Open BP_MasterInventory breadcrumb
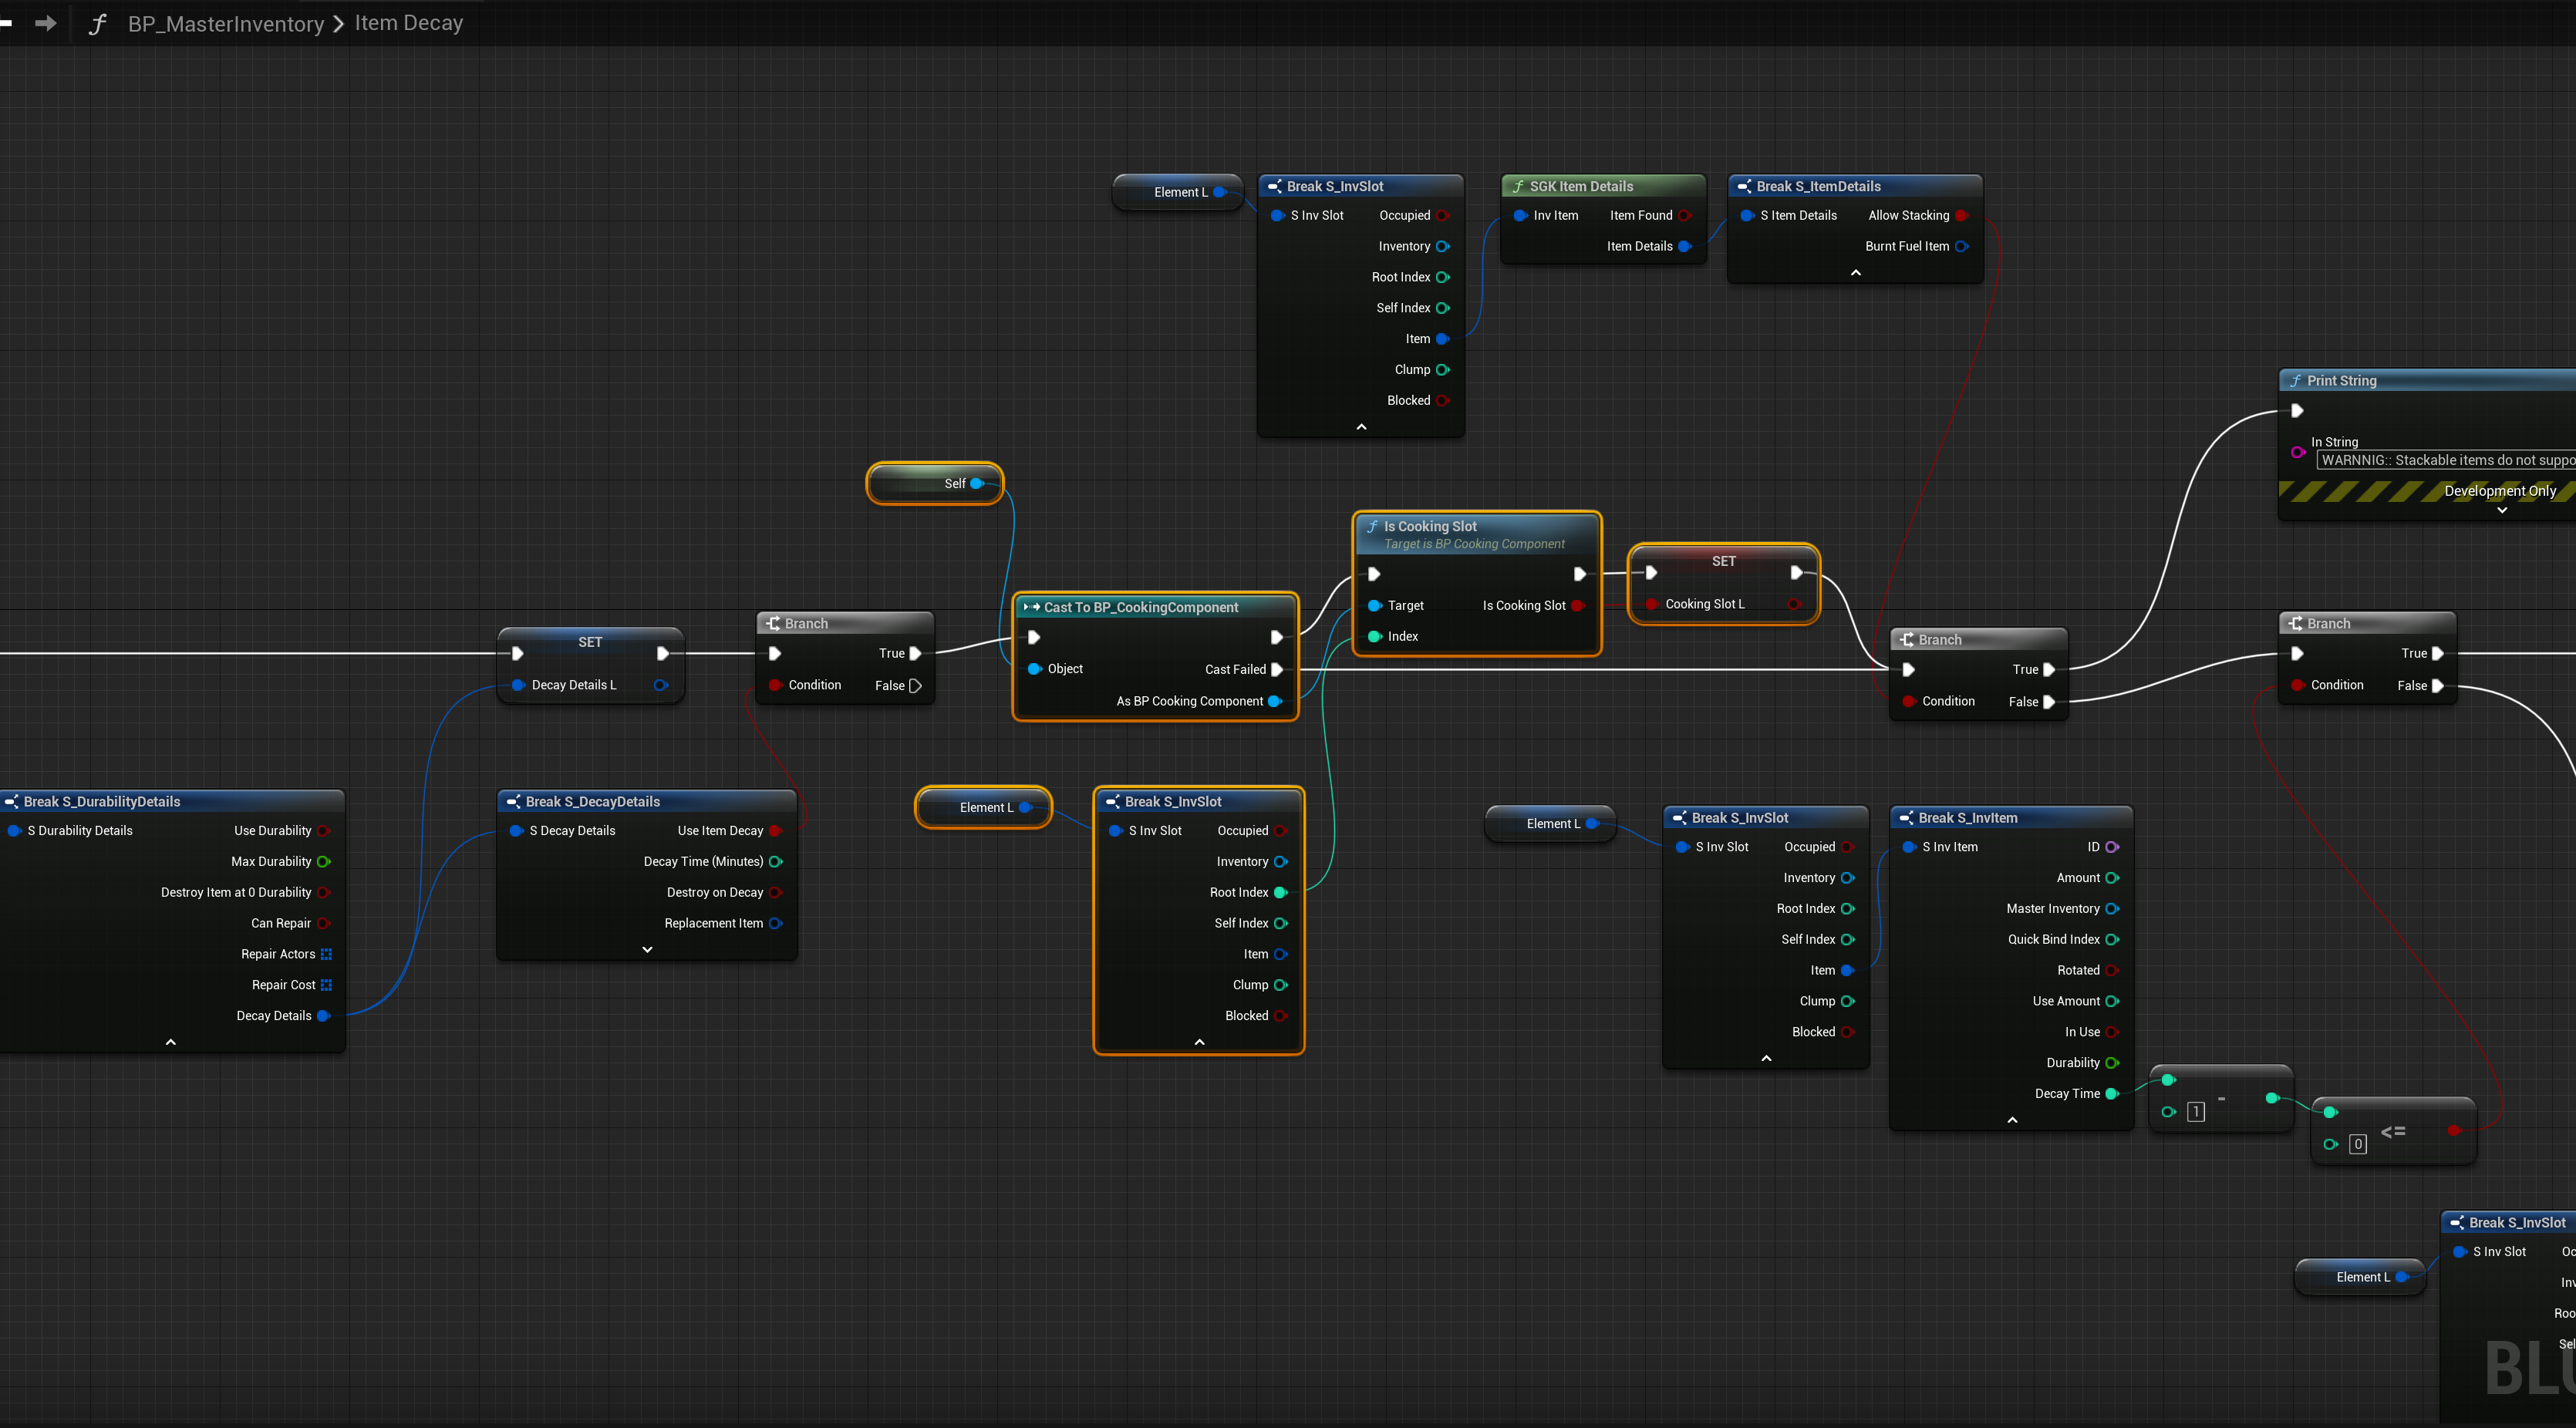Viewport: 2576px width, 1428px height. (226, 24)
